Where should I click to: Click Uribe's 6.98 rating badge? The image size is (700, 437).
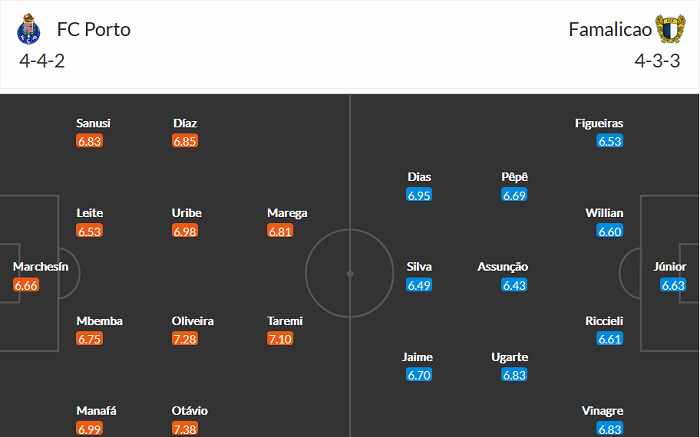point(185,231)
